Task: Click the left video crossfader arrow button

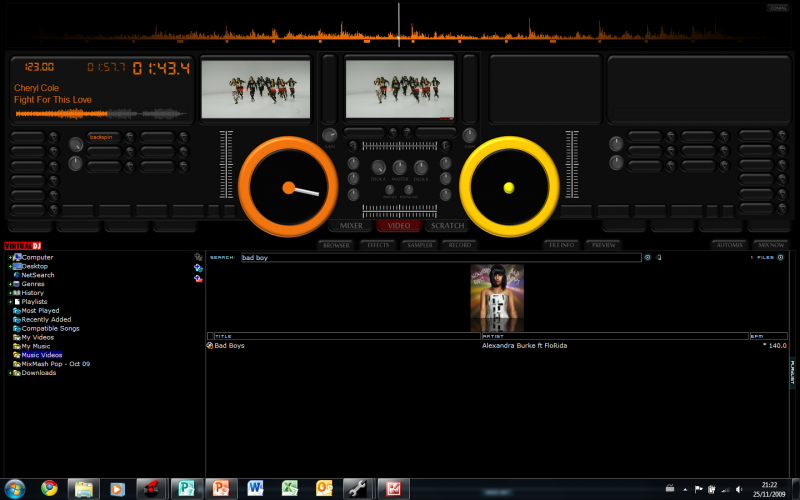Action: pyautogui.click(x=353, y=146)
